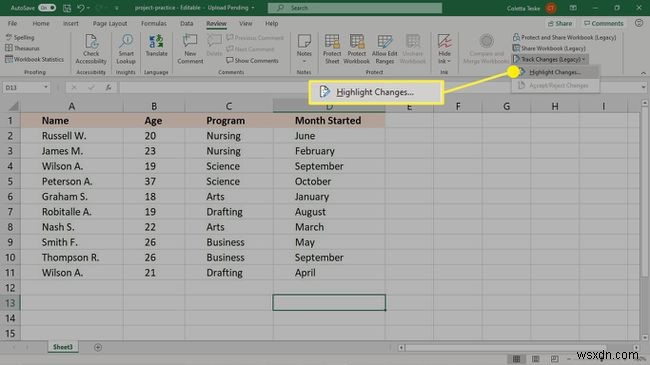Click Protect Workbook
This screenshot has width=650, height=365.
coord(357,49)
